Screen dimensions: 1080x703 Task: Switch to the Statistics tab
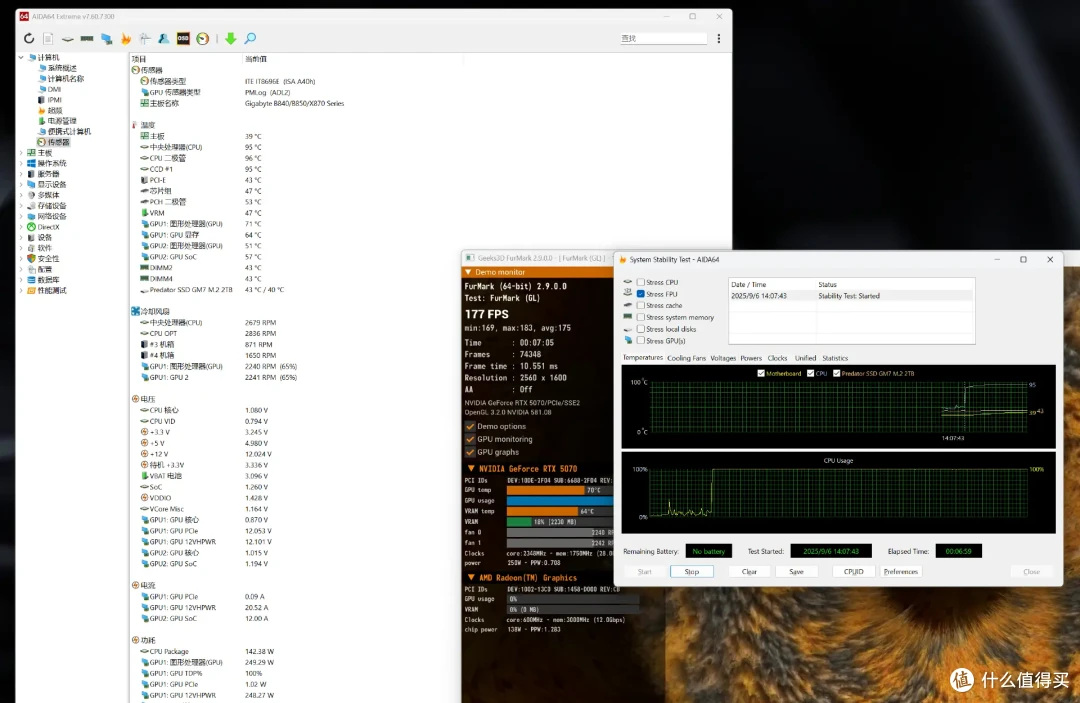click(x=835, y=358)
